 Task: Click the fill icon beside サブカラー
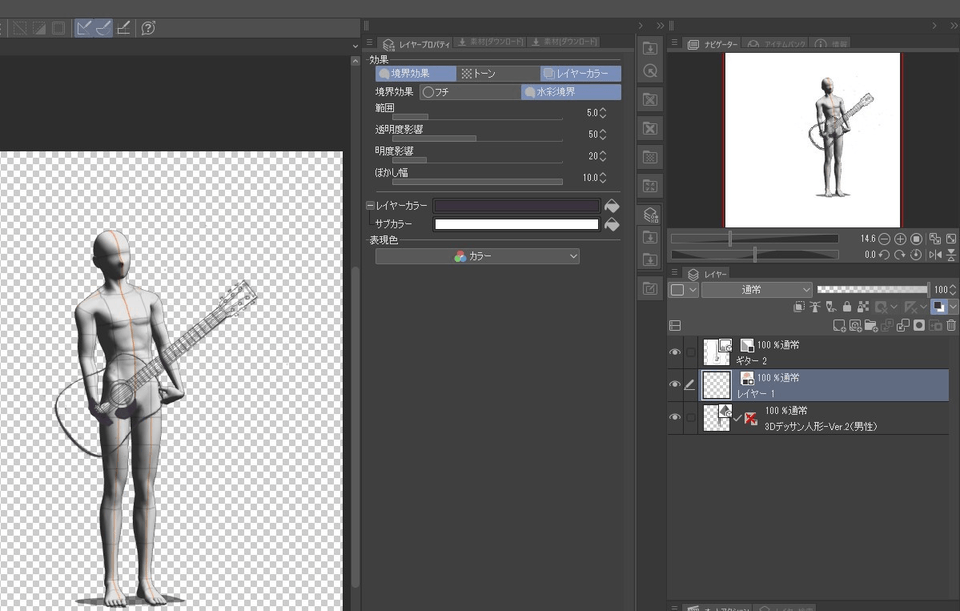point(612,225)
